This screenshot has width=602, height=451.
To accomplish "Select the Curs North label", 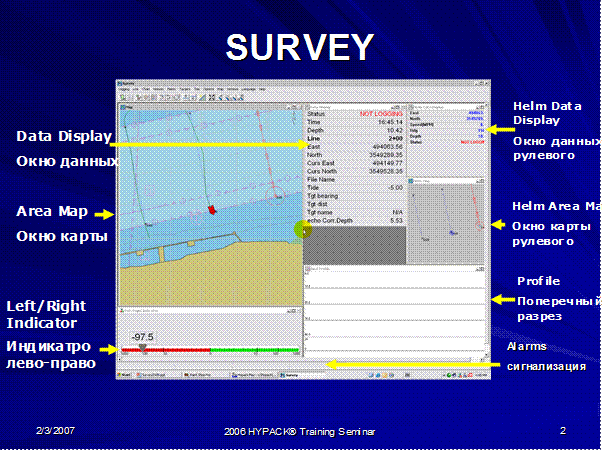I will pos(322,171).
